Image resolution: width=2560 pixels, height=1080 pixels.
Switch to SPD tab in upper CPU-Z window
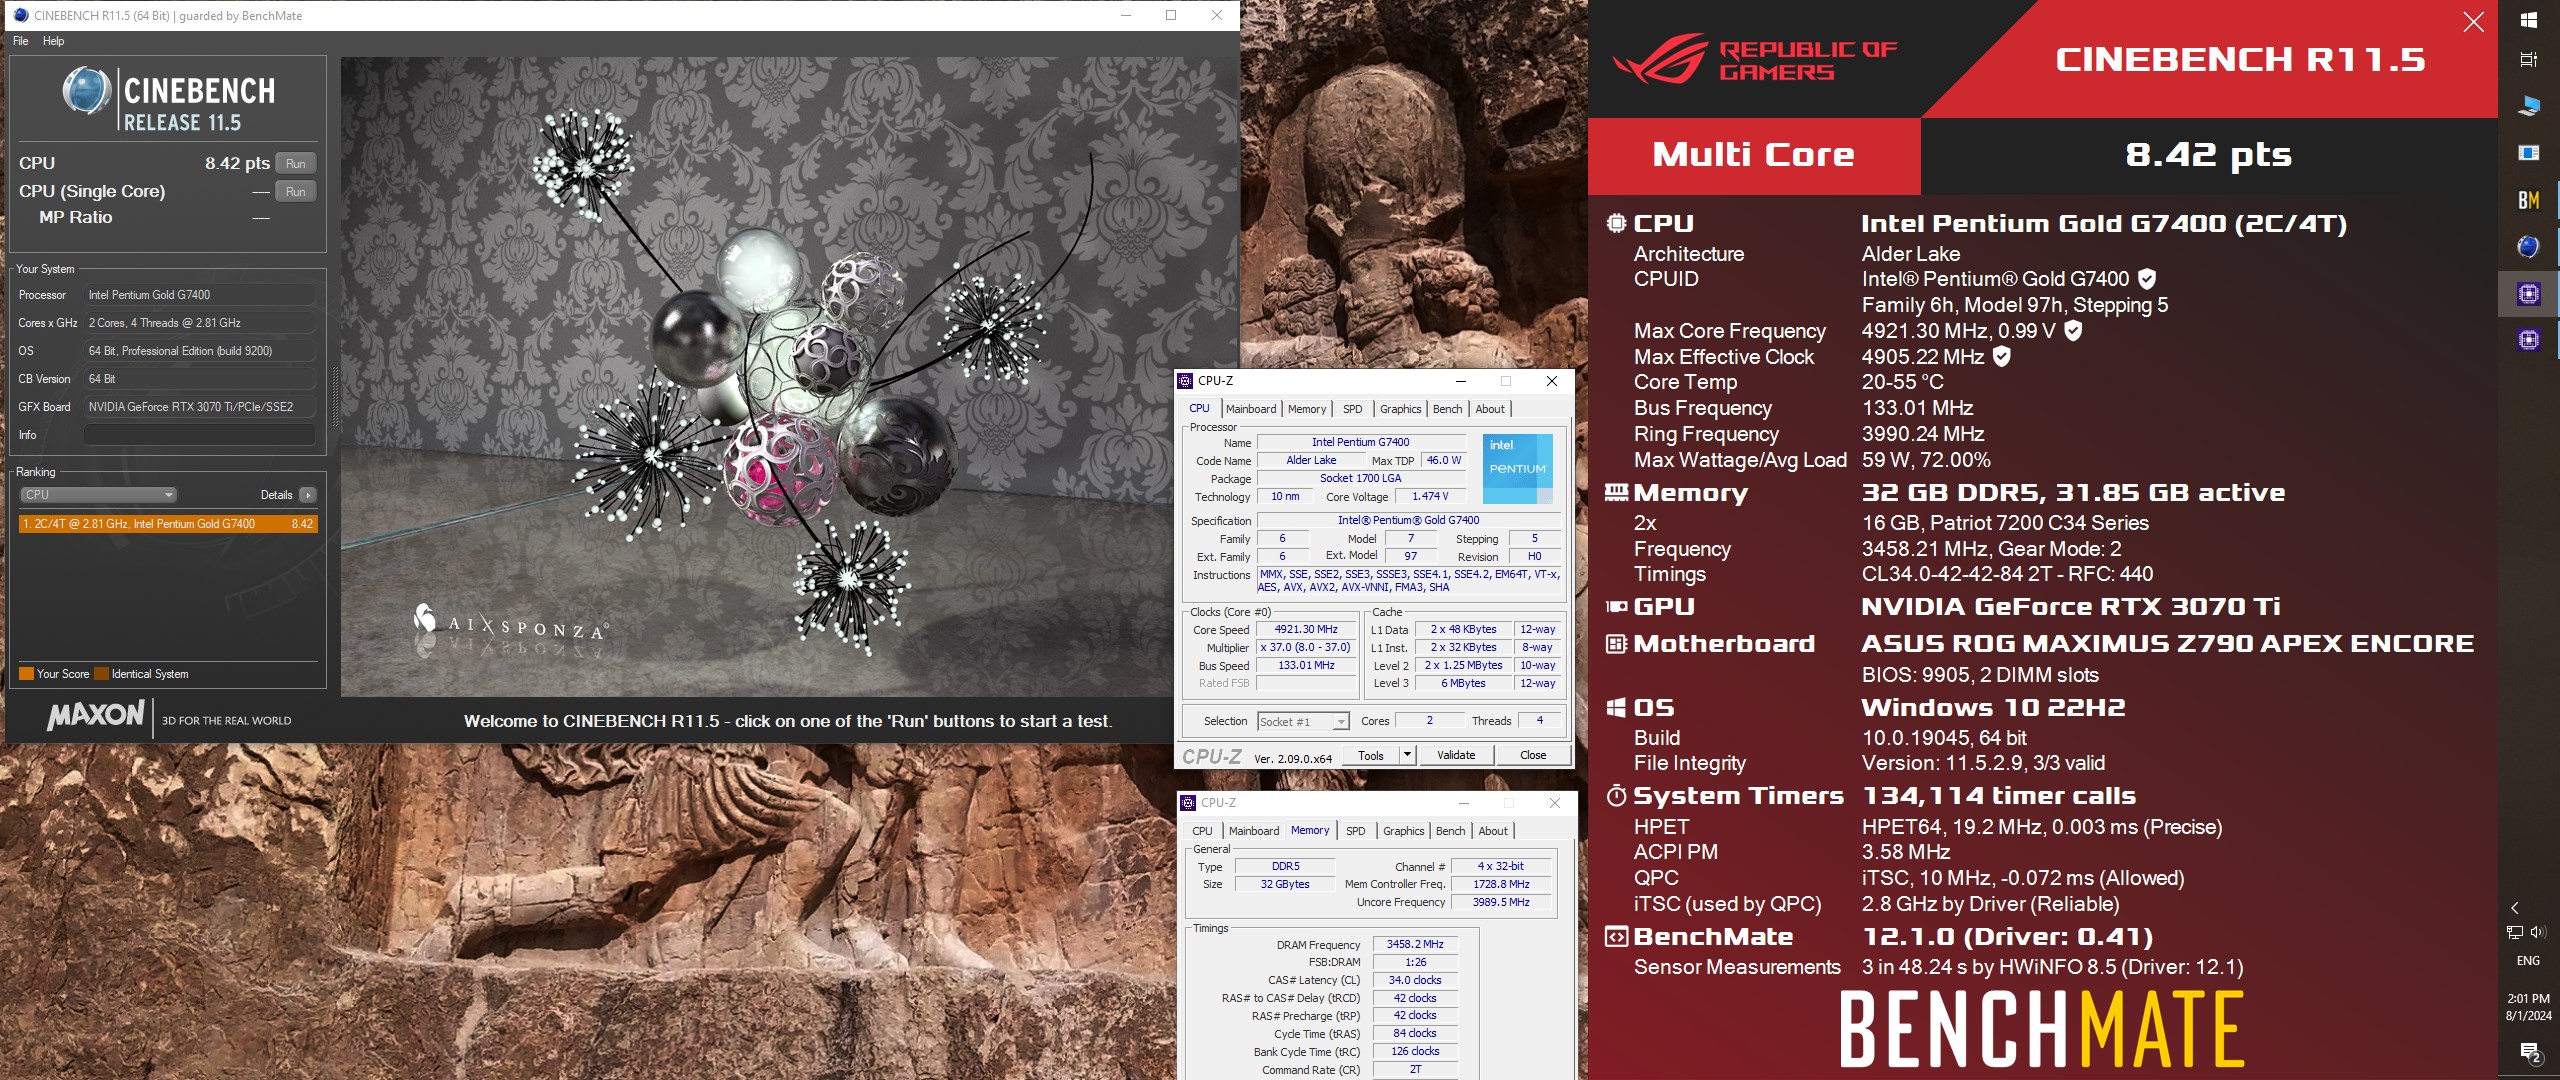tap(1352, 409)
